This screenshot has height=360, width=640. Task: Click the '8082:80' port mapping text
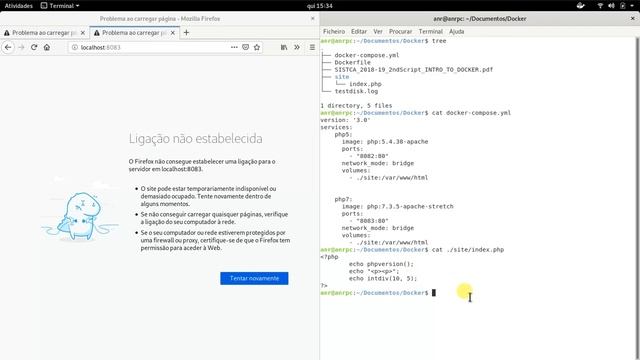point(372,156)
